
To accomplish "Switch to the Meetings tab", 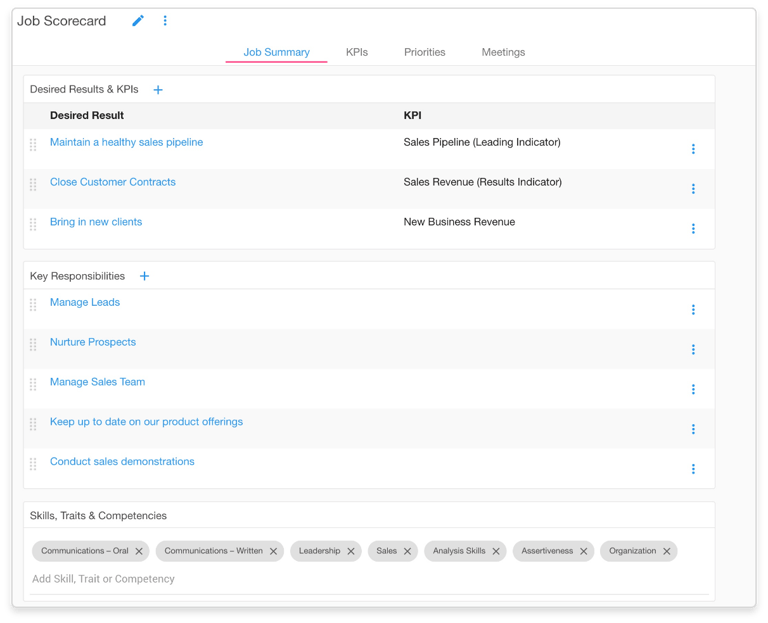I will [503, 52].
